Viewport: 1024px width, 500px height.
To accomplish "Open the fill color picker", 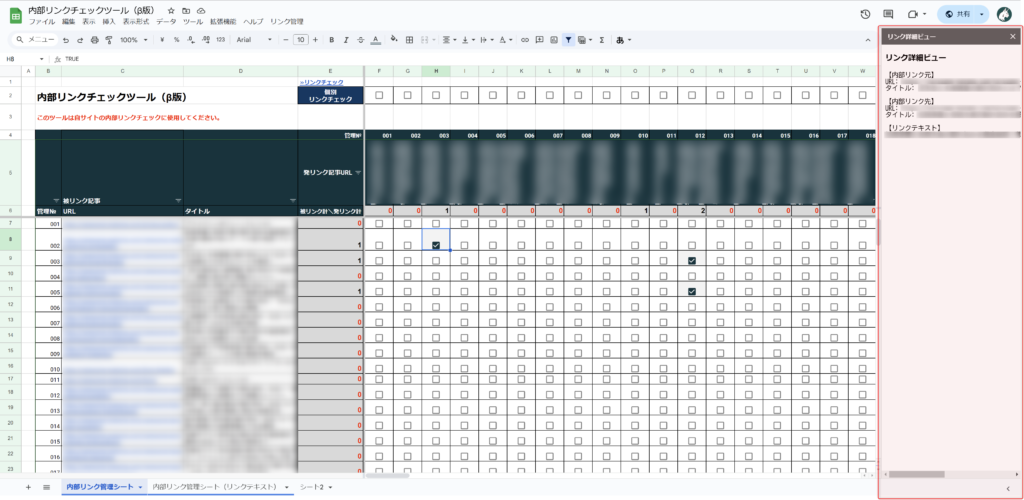I will pos(393,40).
